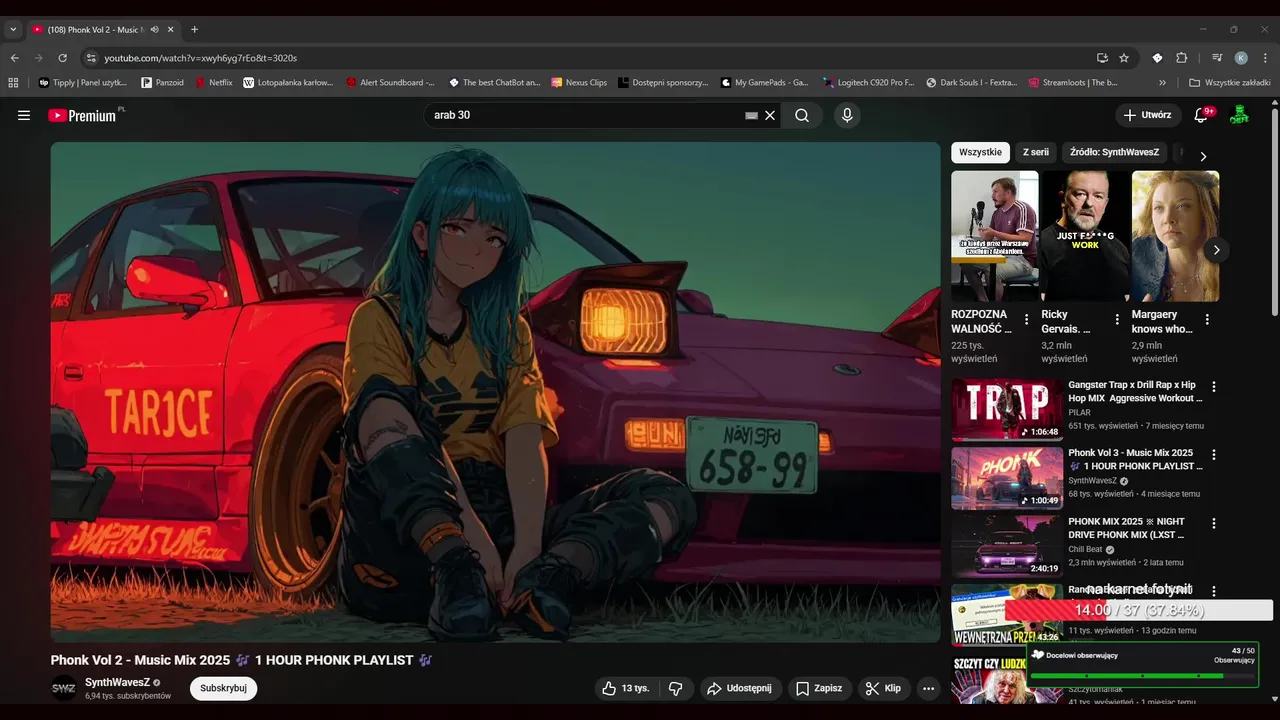The height and width of the screenshot is (720, 1280).
Task: Open SynthWavesZ channel avatar
Action: 64,688
